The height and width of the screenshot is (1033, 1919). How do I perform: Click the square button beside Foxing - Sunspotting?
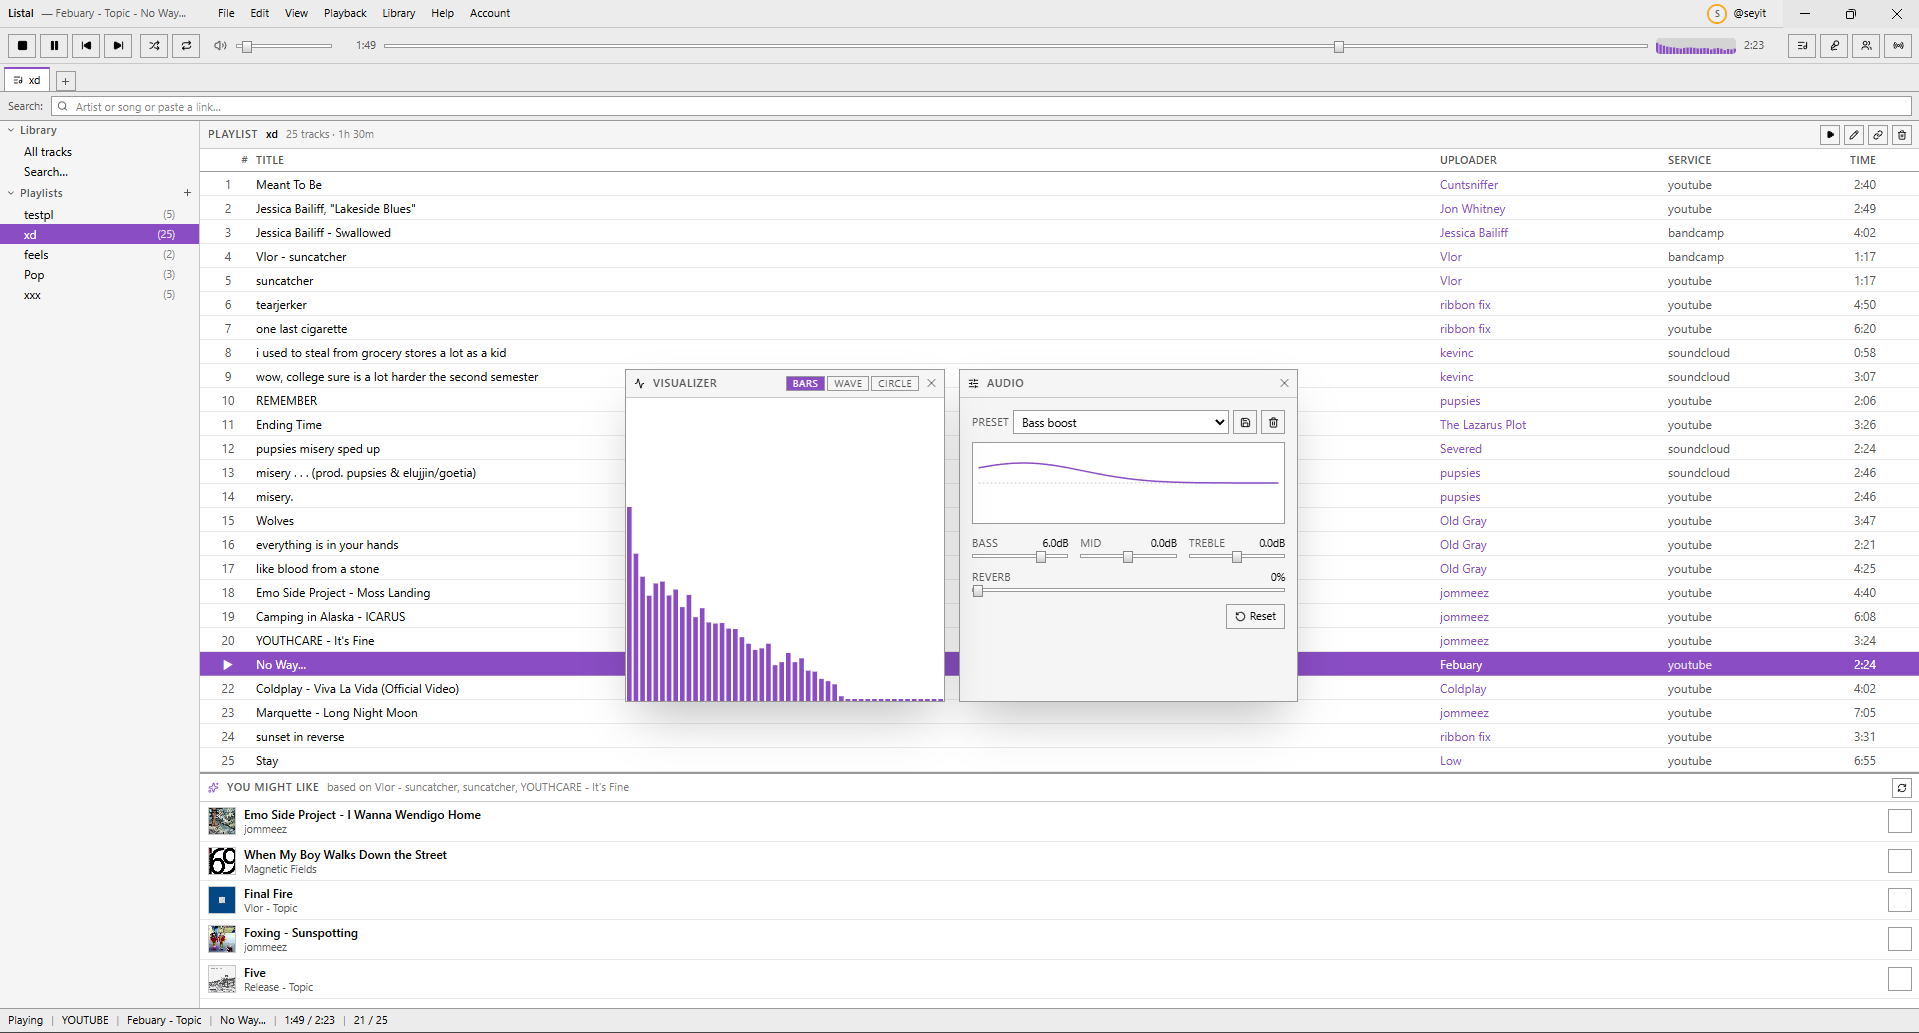click(1900, 939)
